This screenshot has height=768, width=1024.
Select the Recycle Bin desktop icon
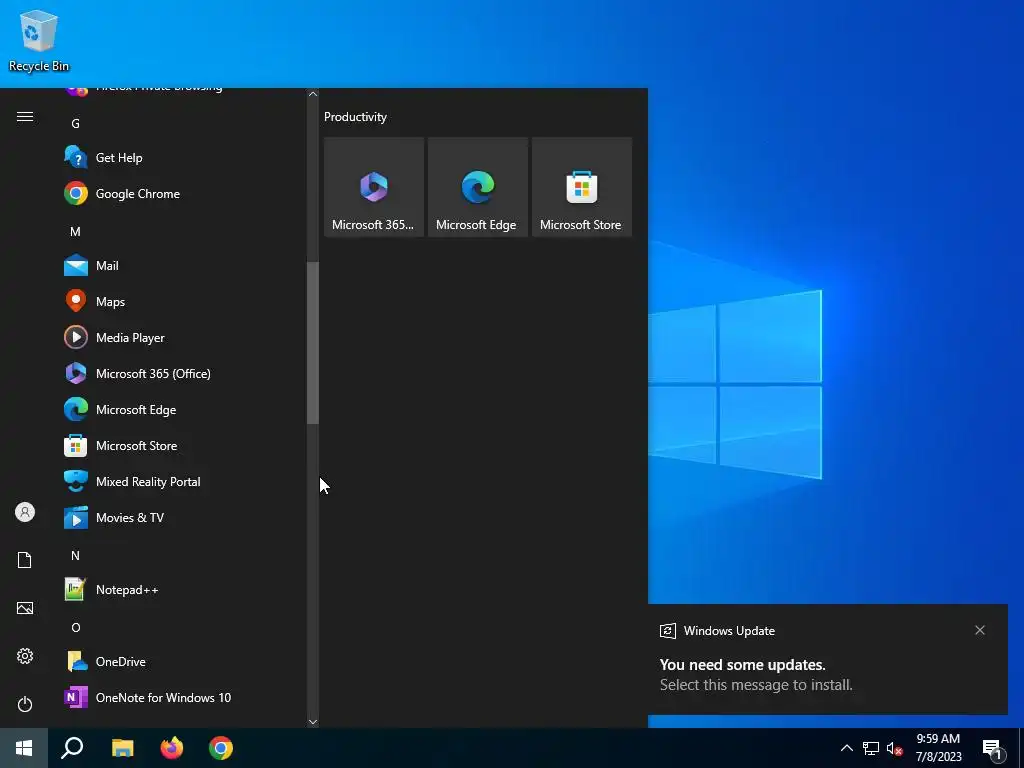(x=39, y=40)
